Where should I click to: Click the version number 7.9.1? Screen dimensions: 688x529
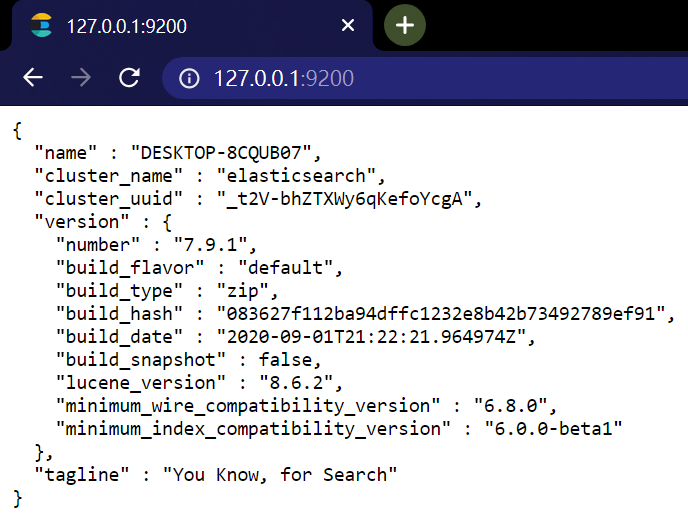210,245
